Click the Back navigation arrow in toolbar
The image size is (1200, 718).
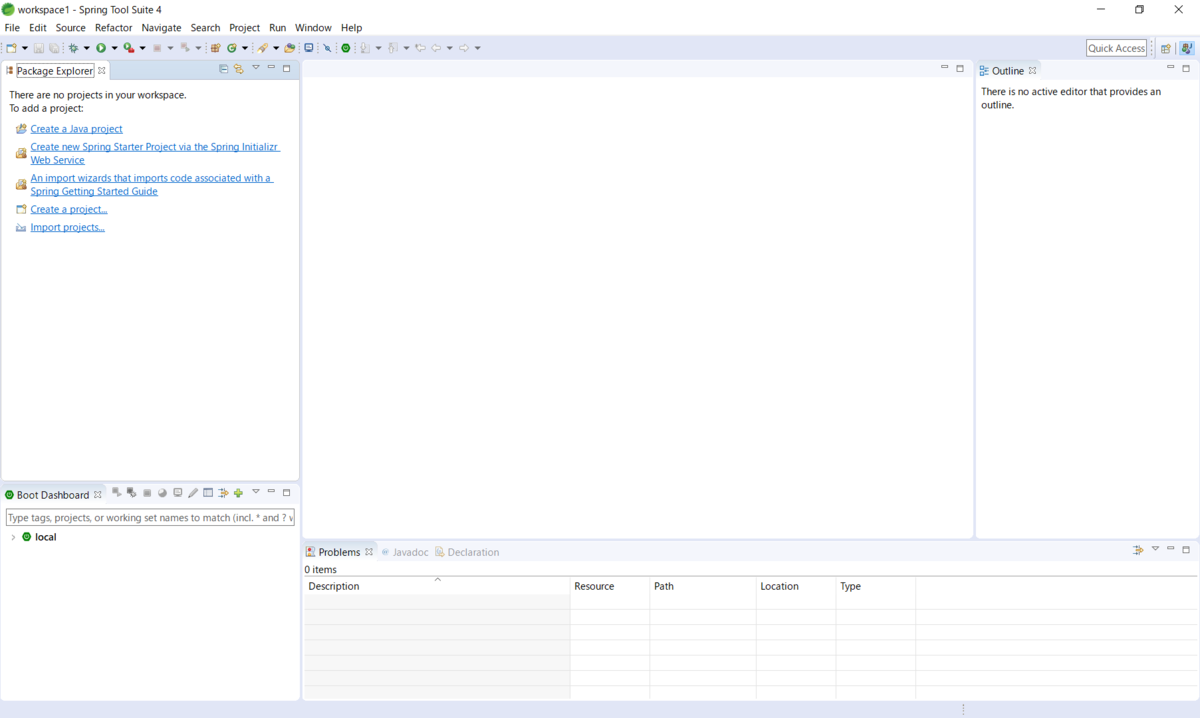click(x=435, y=48)
